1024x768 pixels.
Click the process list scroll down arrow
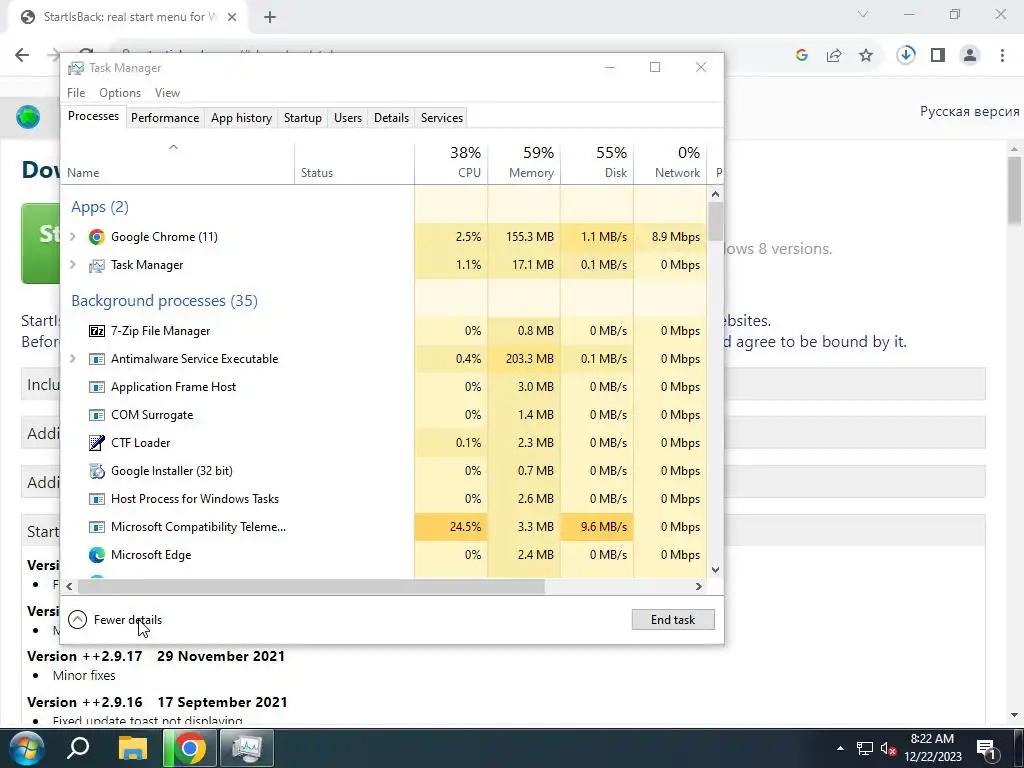tap(716, 569)
